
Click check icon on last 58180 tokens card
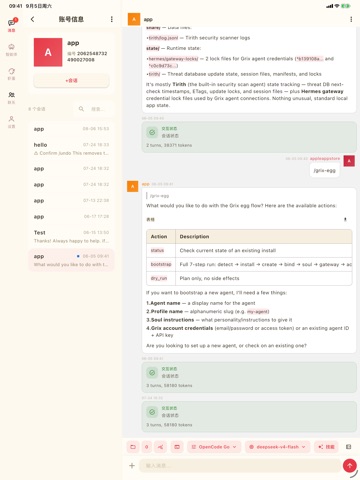(x=152, y=412)
